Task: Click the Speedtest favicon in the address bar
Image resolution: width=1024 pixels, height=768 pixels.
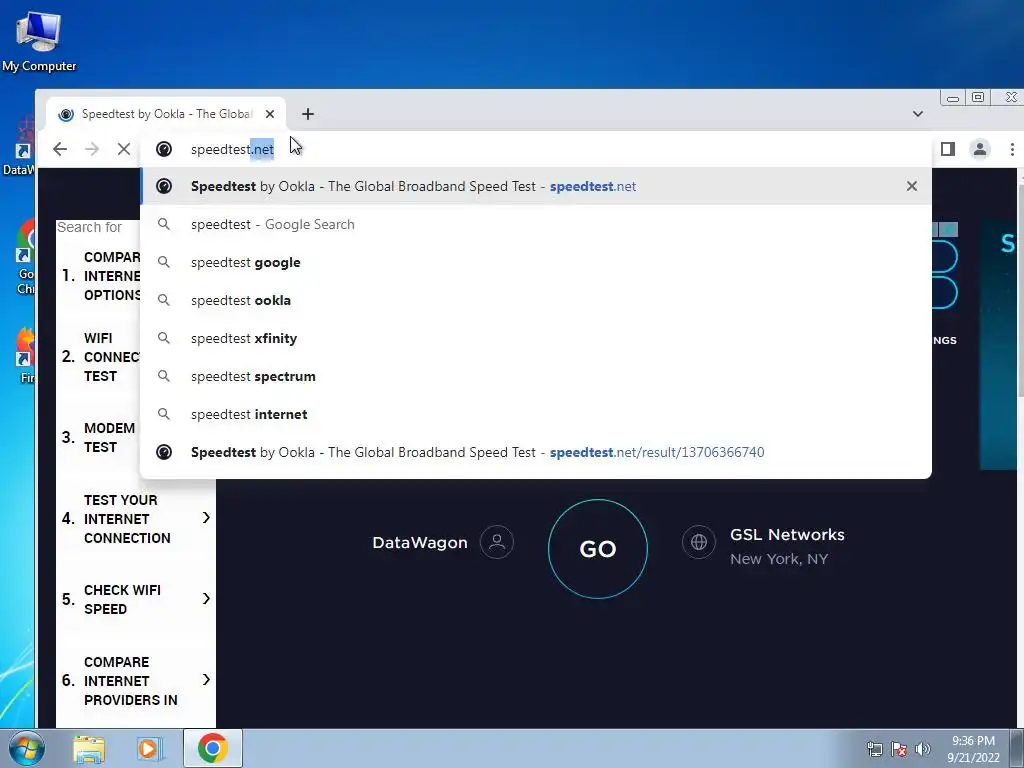Action: coord(164,150)
